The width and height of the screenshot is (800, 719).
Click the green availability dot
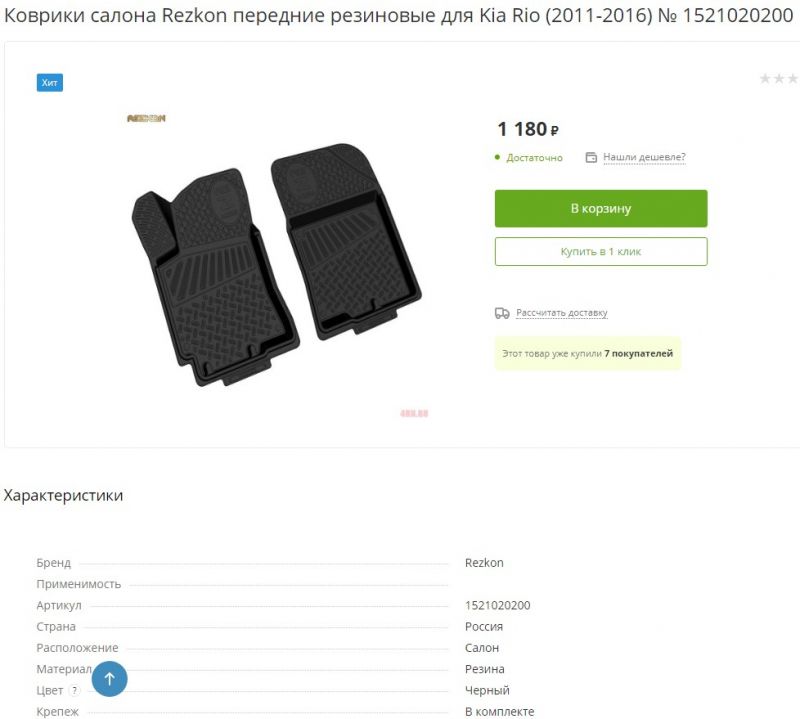pyautogui.click(x=497, y=157)
